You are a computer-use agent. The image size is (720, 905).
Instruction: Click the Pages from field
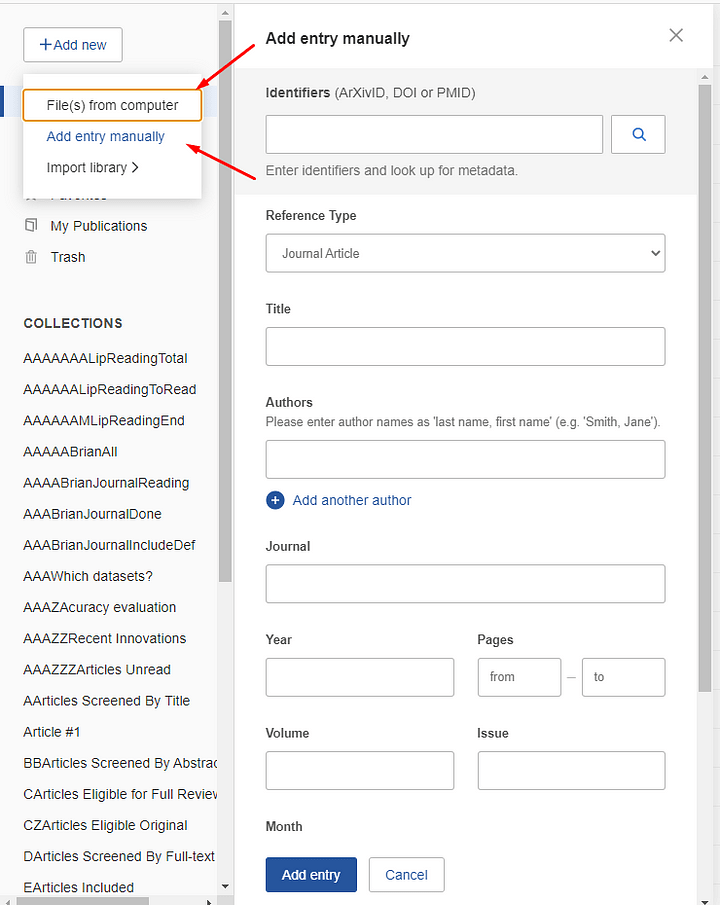(519, 677)
